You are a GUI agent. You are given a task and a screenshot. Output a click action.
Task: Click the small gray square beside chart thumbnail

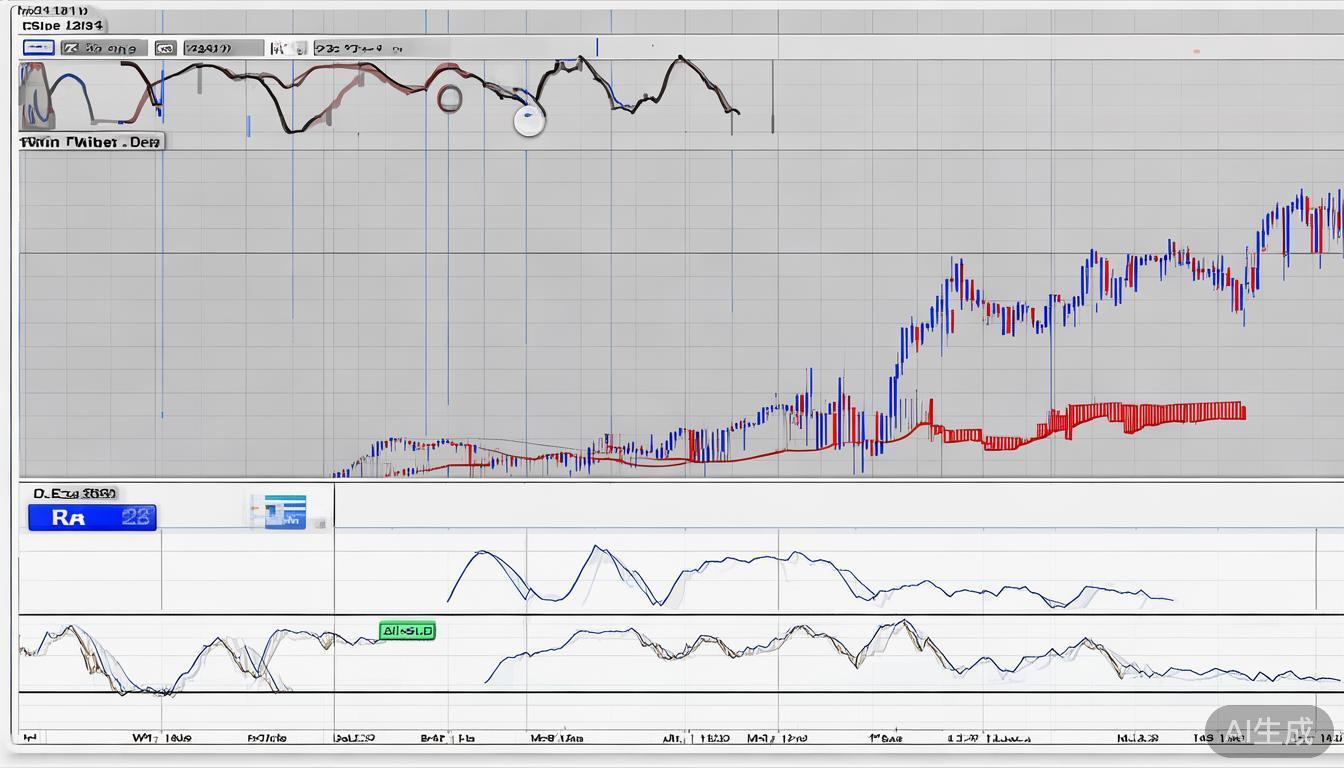pyautogui.click(x=320, y=522)
